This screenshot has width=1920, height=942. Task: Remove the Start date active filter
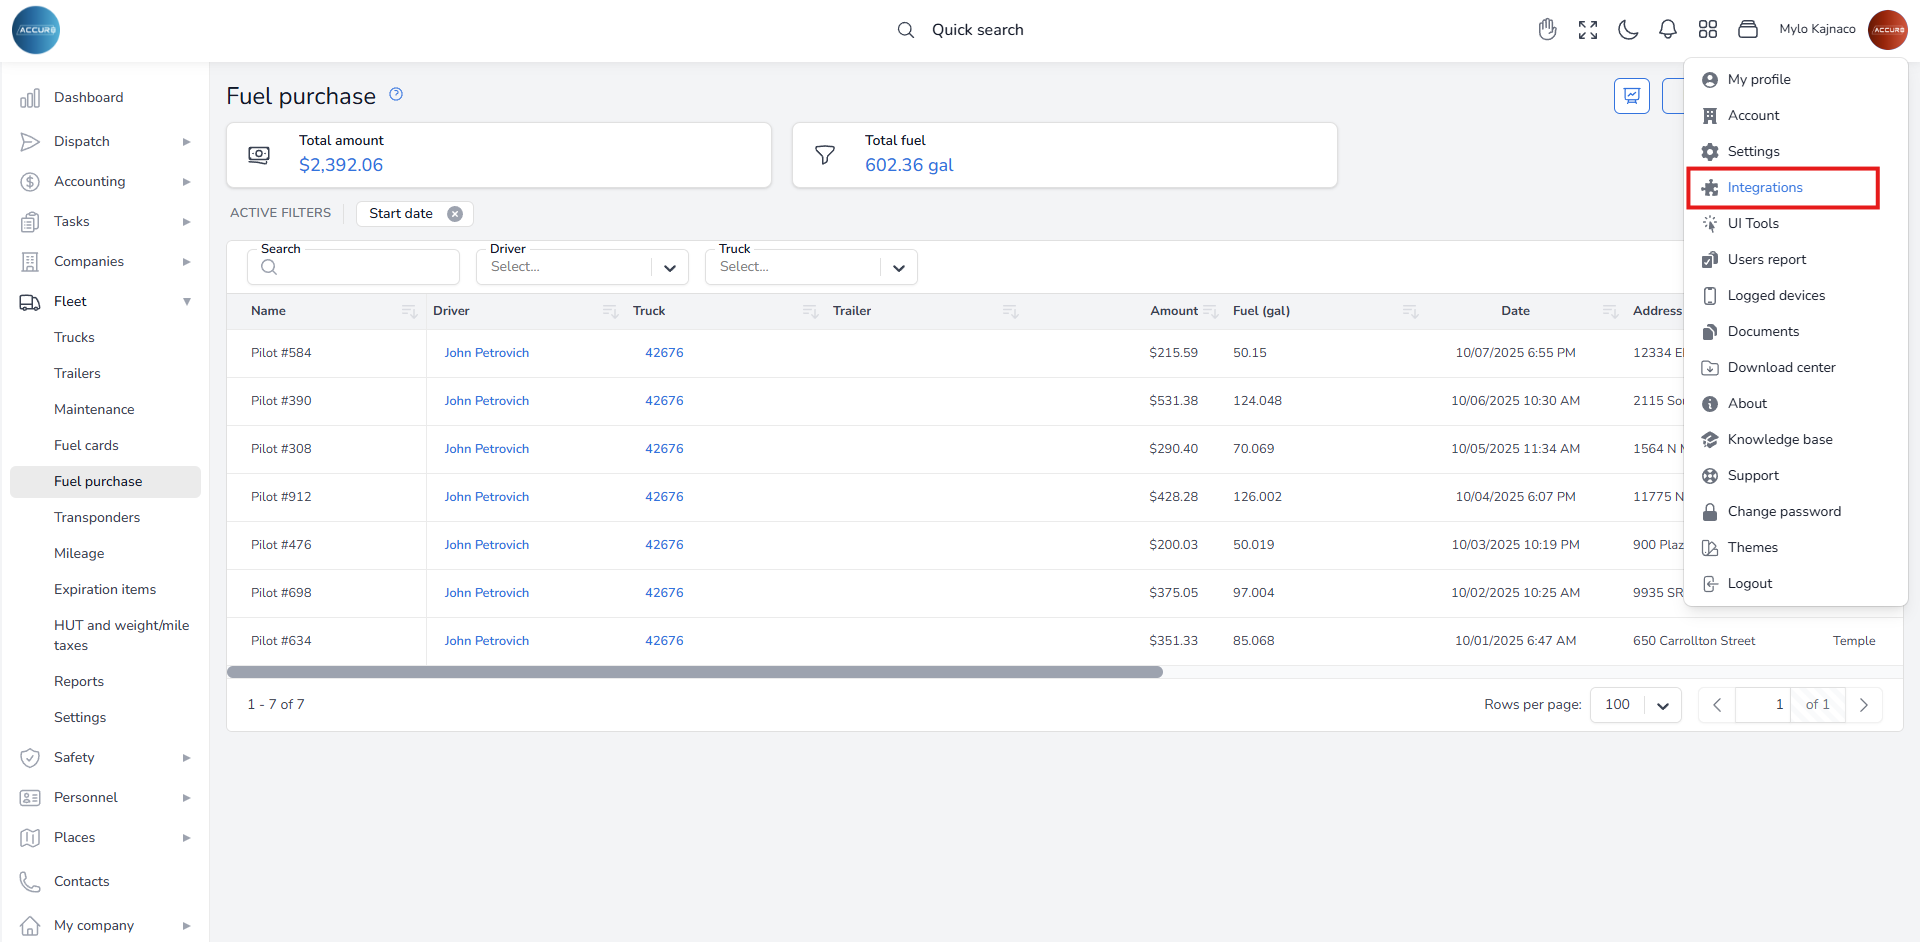tap(455, 214)
